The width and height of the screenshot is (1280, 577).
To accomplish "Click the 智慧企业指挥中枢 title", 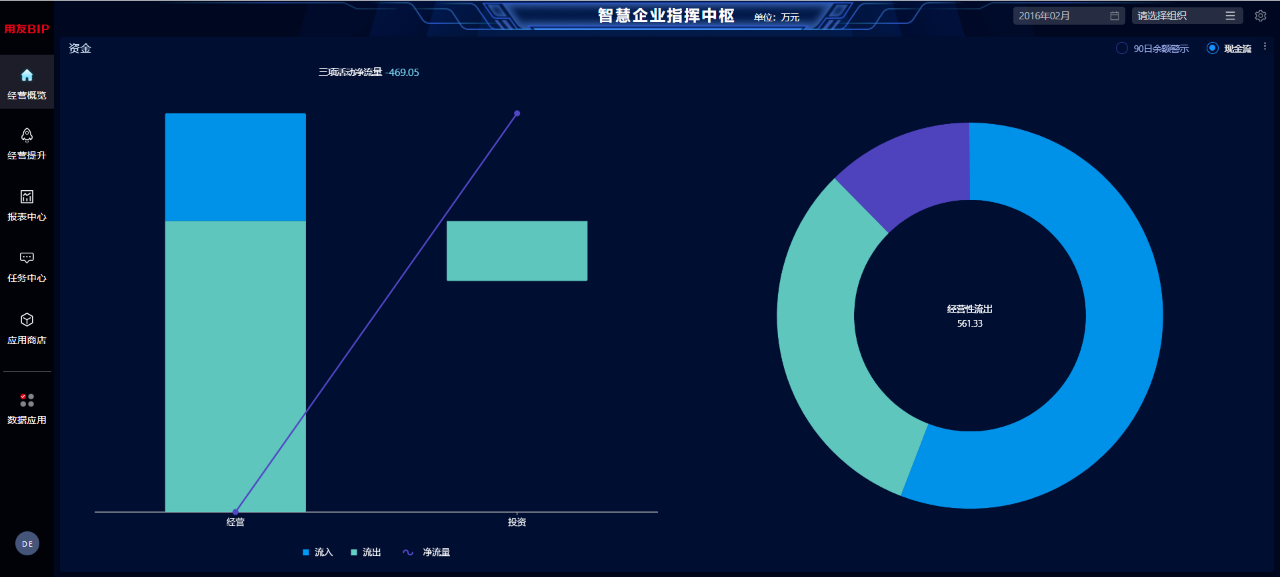I will pyautogui.click(x=666, y=15).
